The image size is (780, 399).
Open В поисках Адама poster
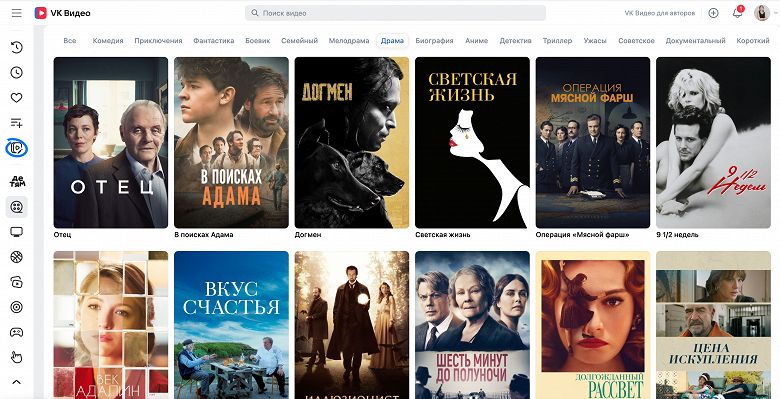tap(231, 143)
